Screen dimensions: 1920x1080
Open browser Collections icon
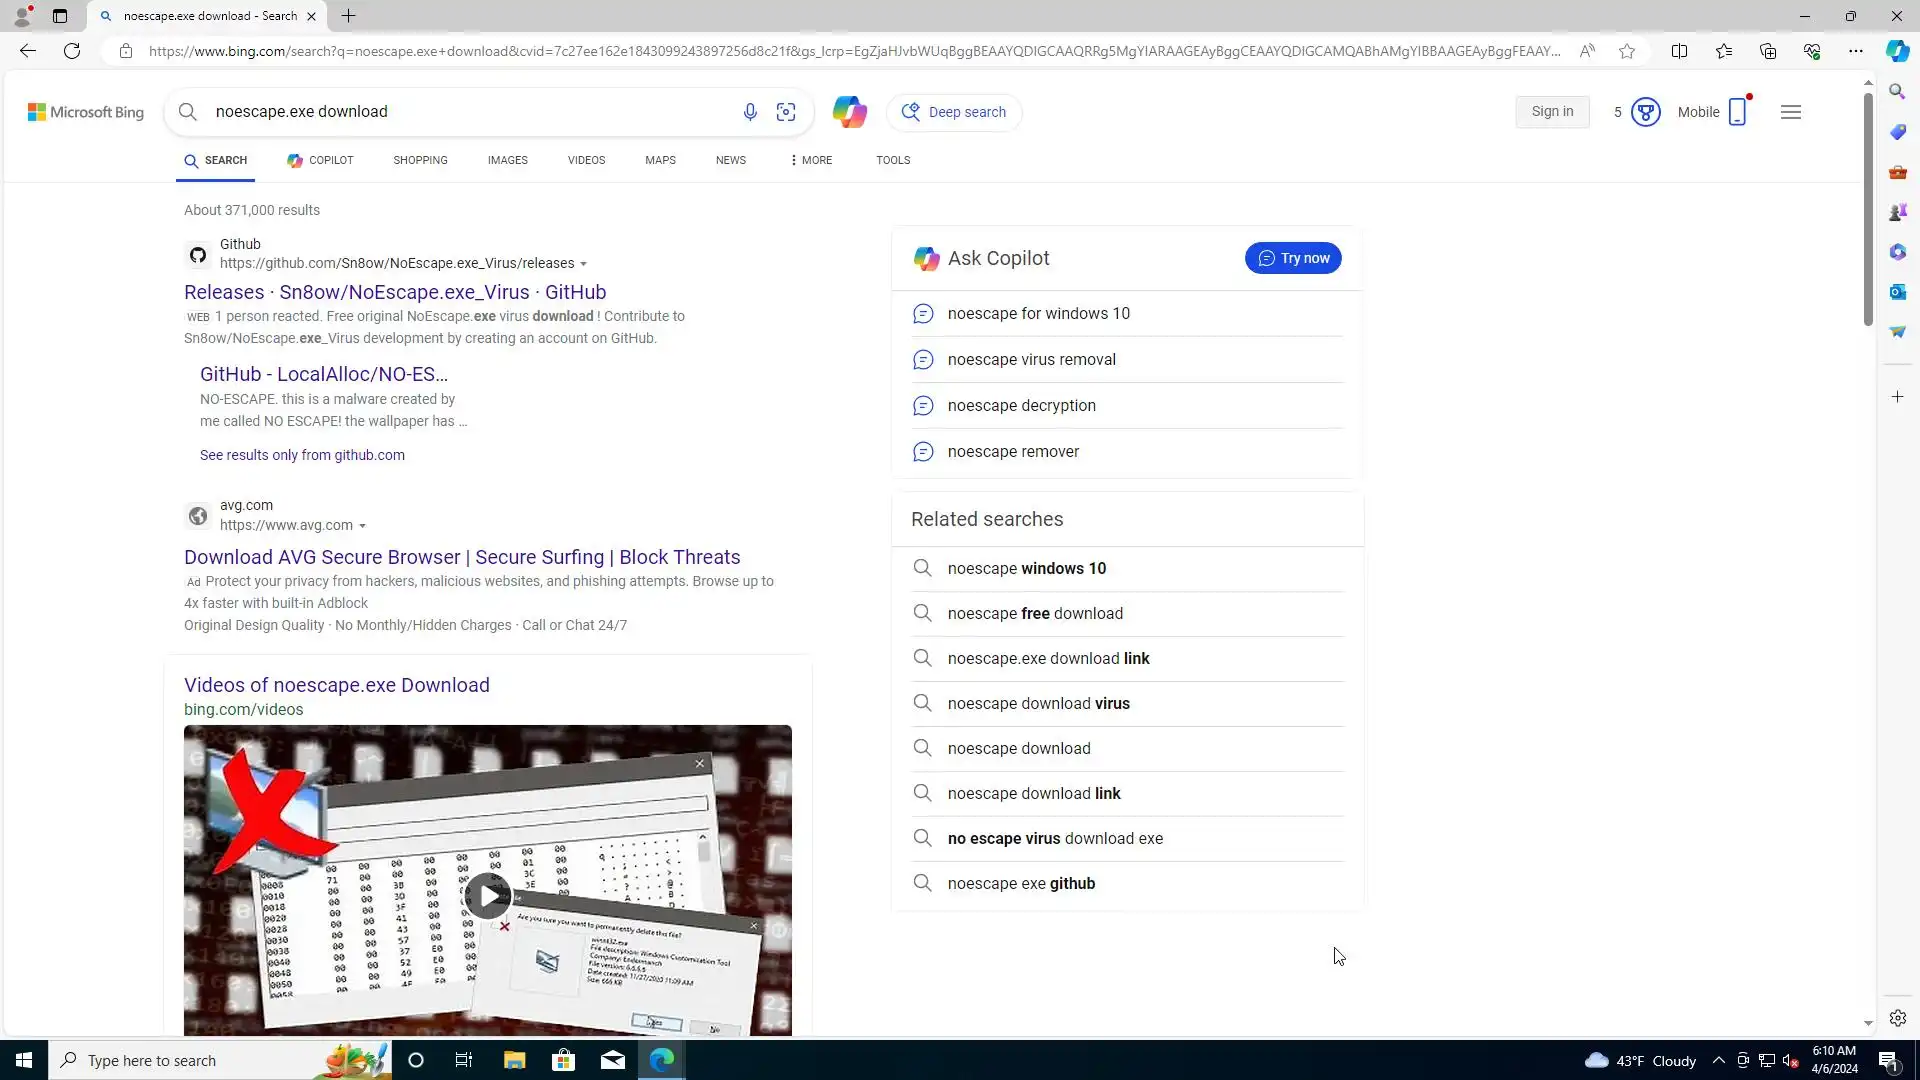1767,51
